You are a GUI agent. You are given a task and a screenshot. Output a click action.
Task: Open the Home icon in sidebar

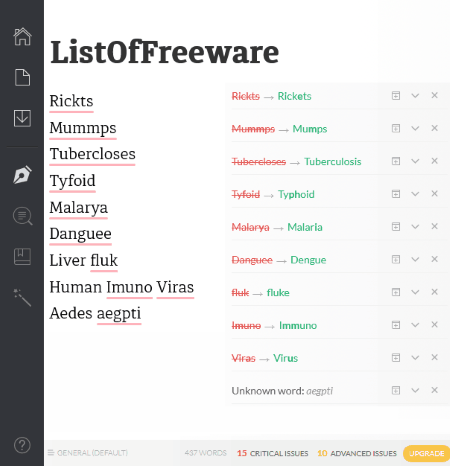(22, 36)
